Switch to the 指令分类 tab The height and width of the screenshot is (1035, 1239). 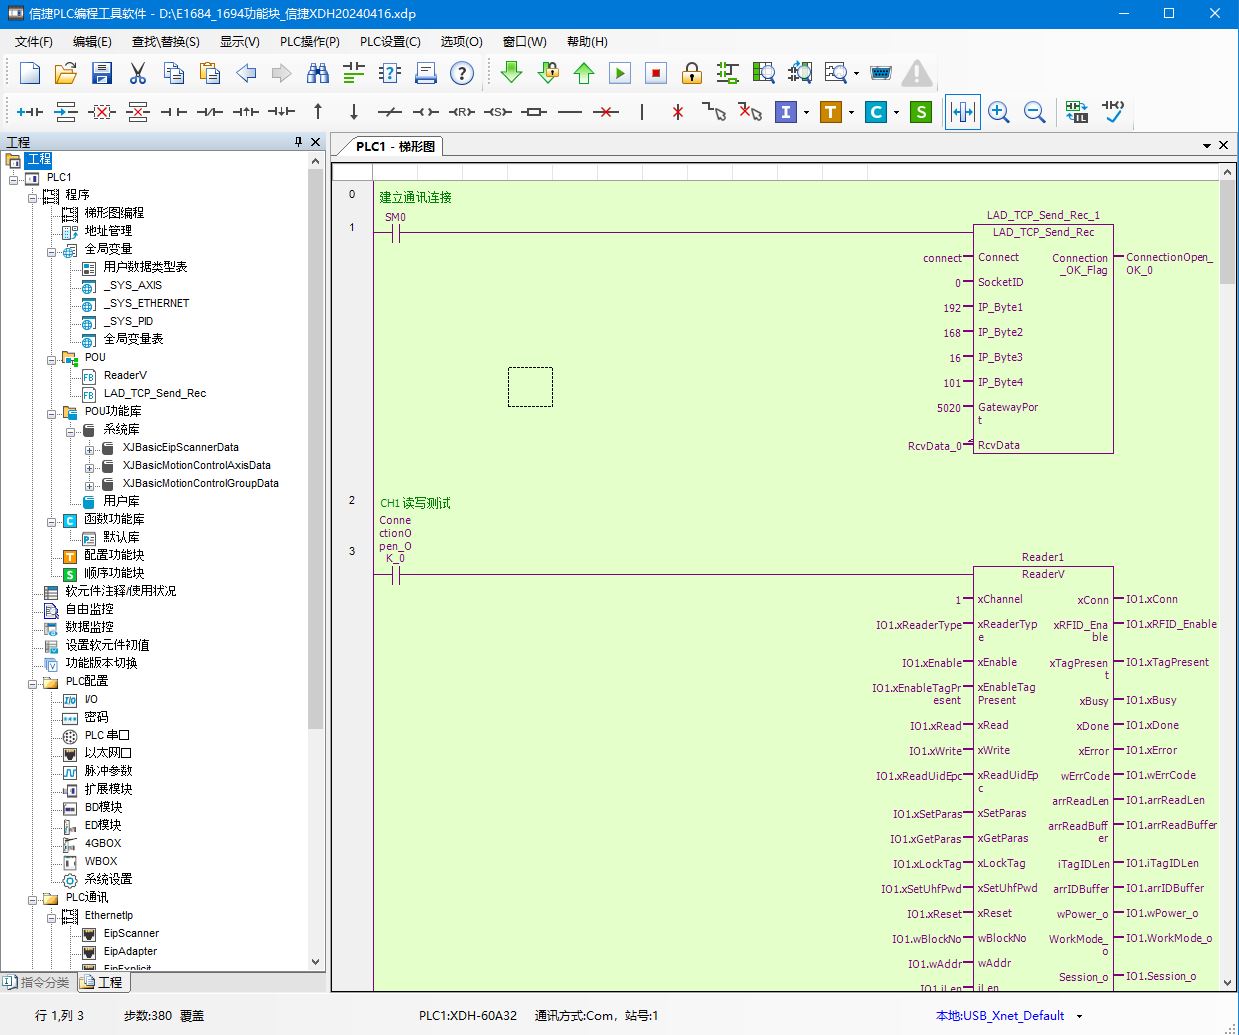(38, 982)
